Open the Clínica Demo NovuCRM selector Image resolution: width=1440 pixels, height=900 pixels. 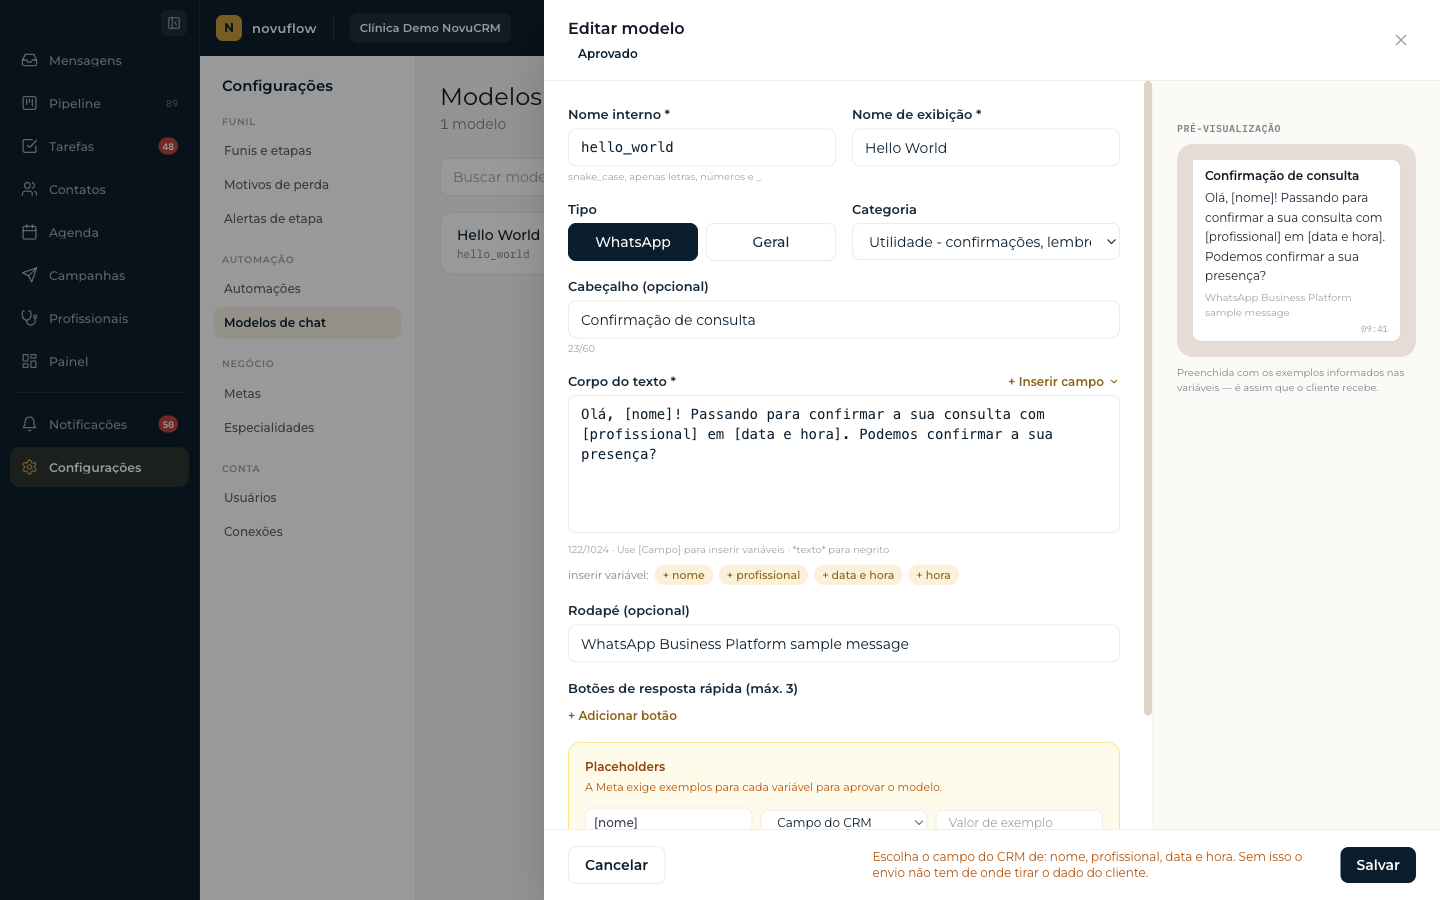point(430,28)
